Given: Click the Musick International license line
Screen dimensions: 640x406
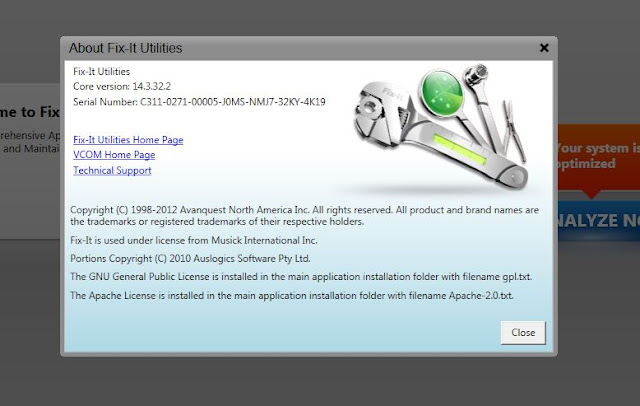Looking at the screenshot, I should pyautogui.click(x=193, y=240).
